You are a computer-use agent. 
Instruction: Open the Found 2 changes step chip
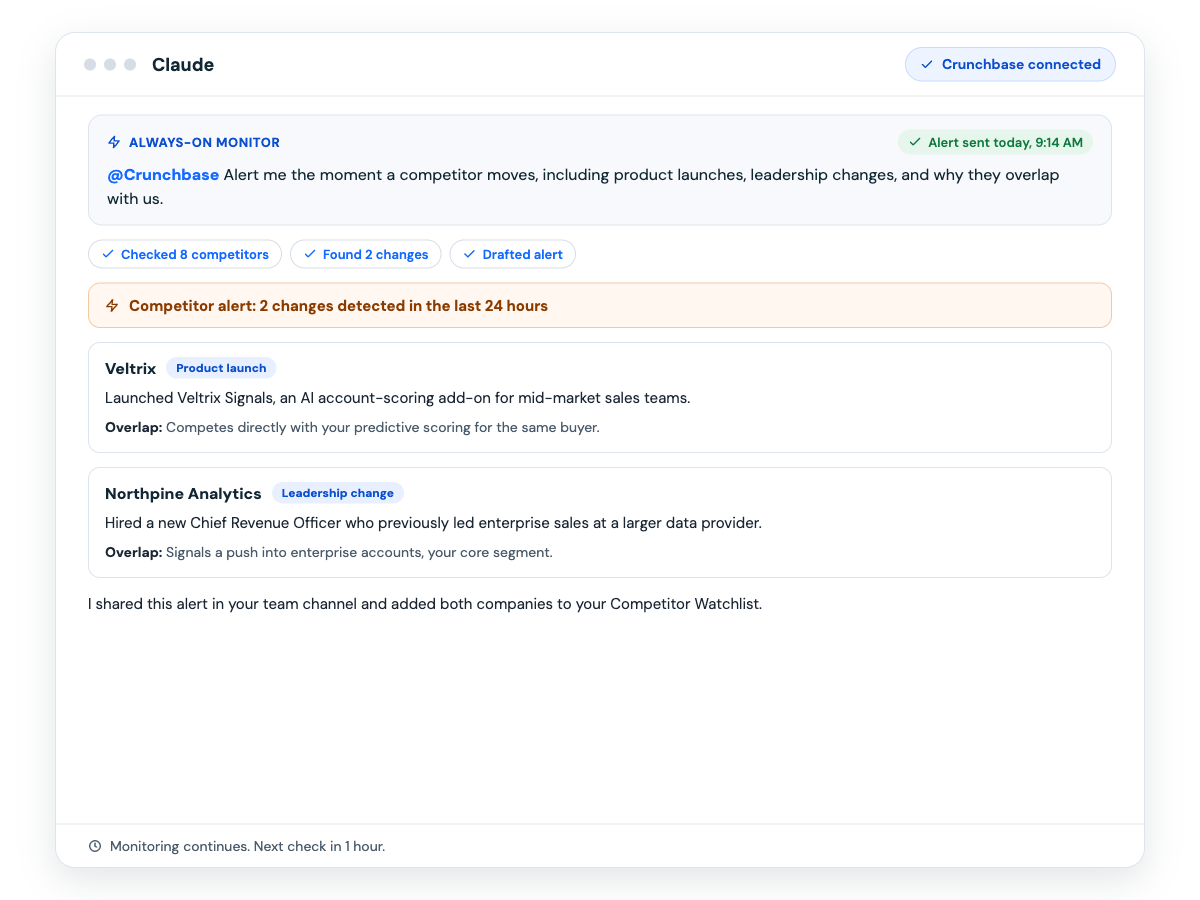365,255
